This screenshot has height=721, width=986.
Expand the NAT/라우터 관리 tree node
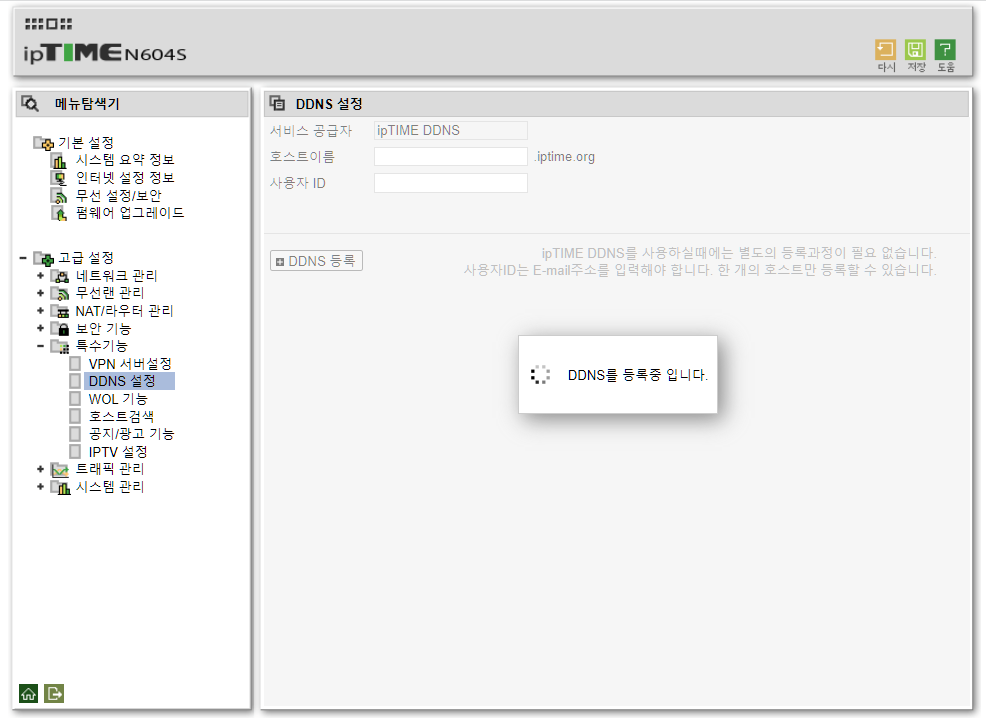[40, 311]
